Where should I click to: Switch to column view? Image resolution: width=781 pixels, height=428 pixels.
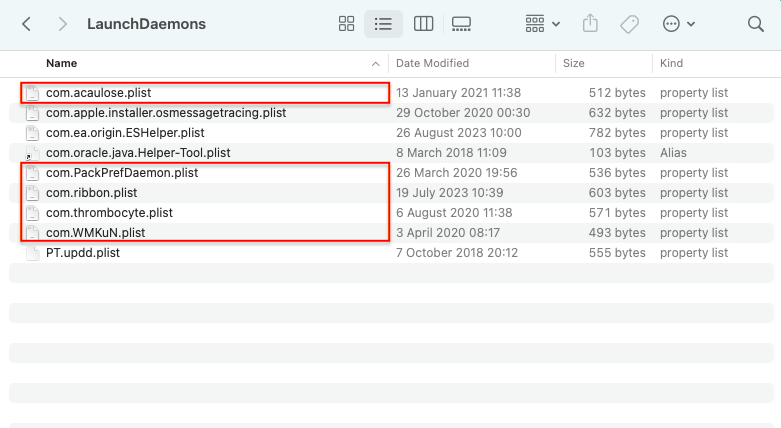click(x=423, y=23)
